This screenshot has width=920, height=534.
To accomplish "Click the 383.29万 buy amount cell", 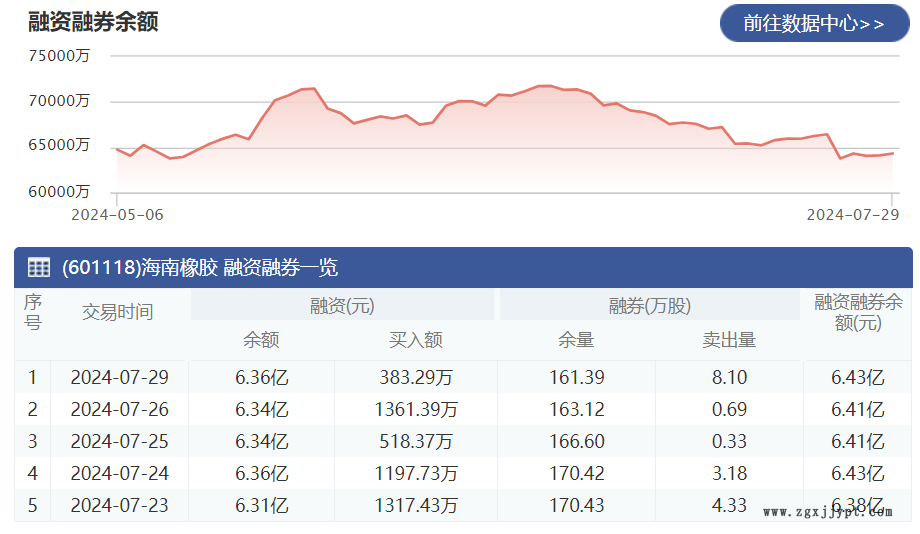I will (415, 377).
